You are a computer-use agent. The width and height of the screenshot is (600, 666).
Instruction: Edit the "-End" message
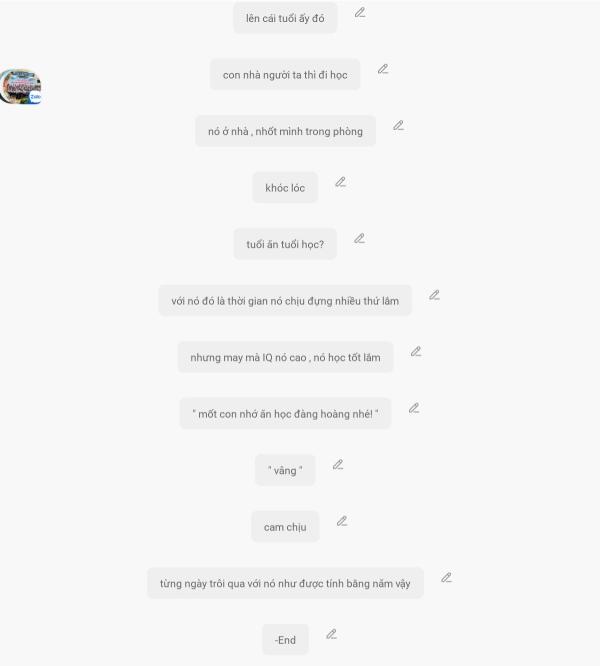(332, 634)
